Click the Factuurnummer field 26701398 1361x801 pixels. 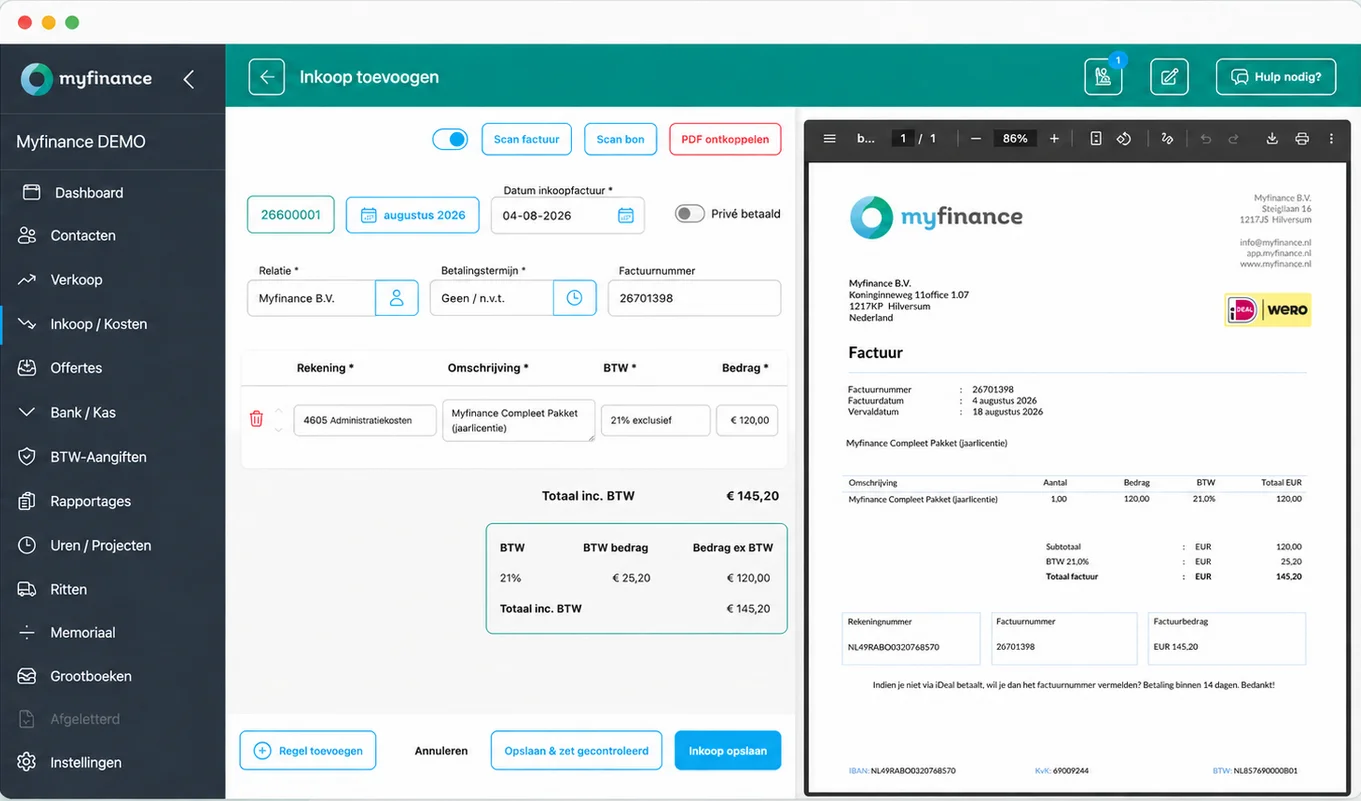(x=694, y=298)
